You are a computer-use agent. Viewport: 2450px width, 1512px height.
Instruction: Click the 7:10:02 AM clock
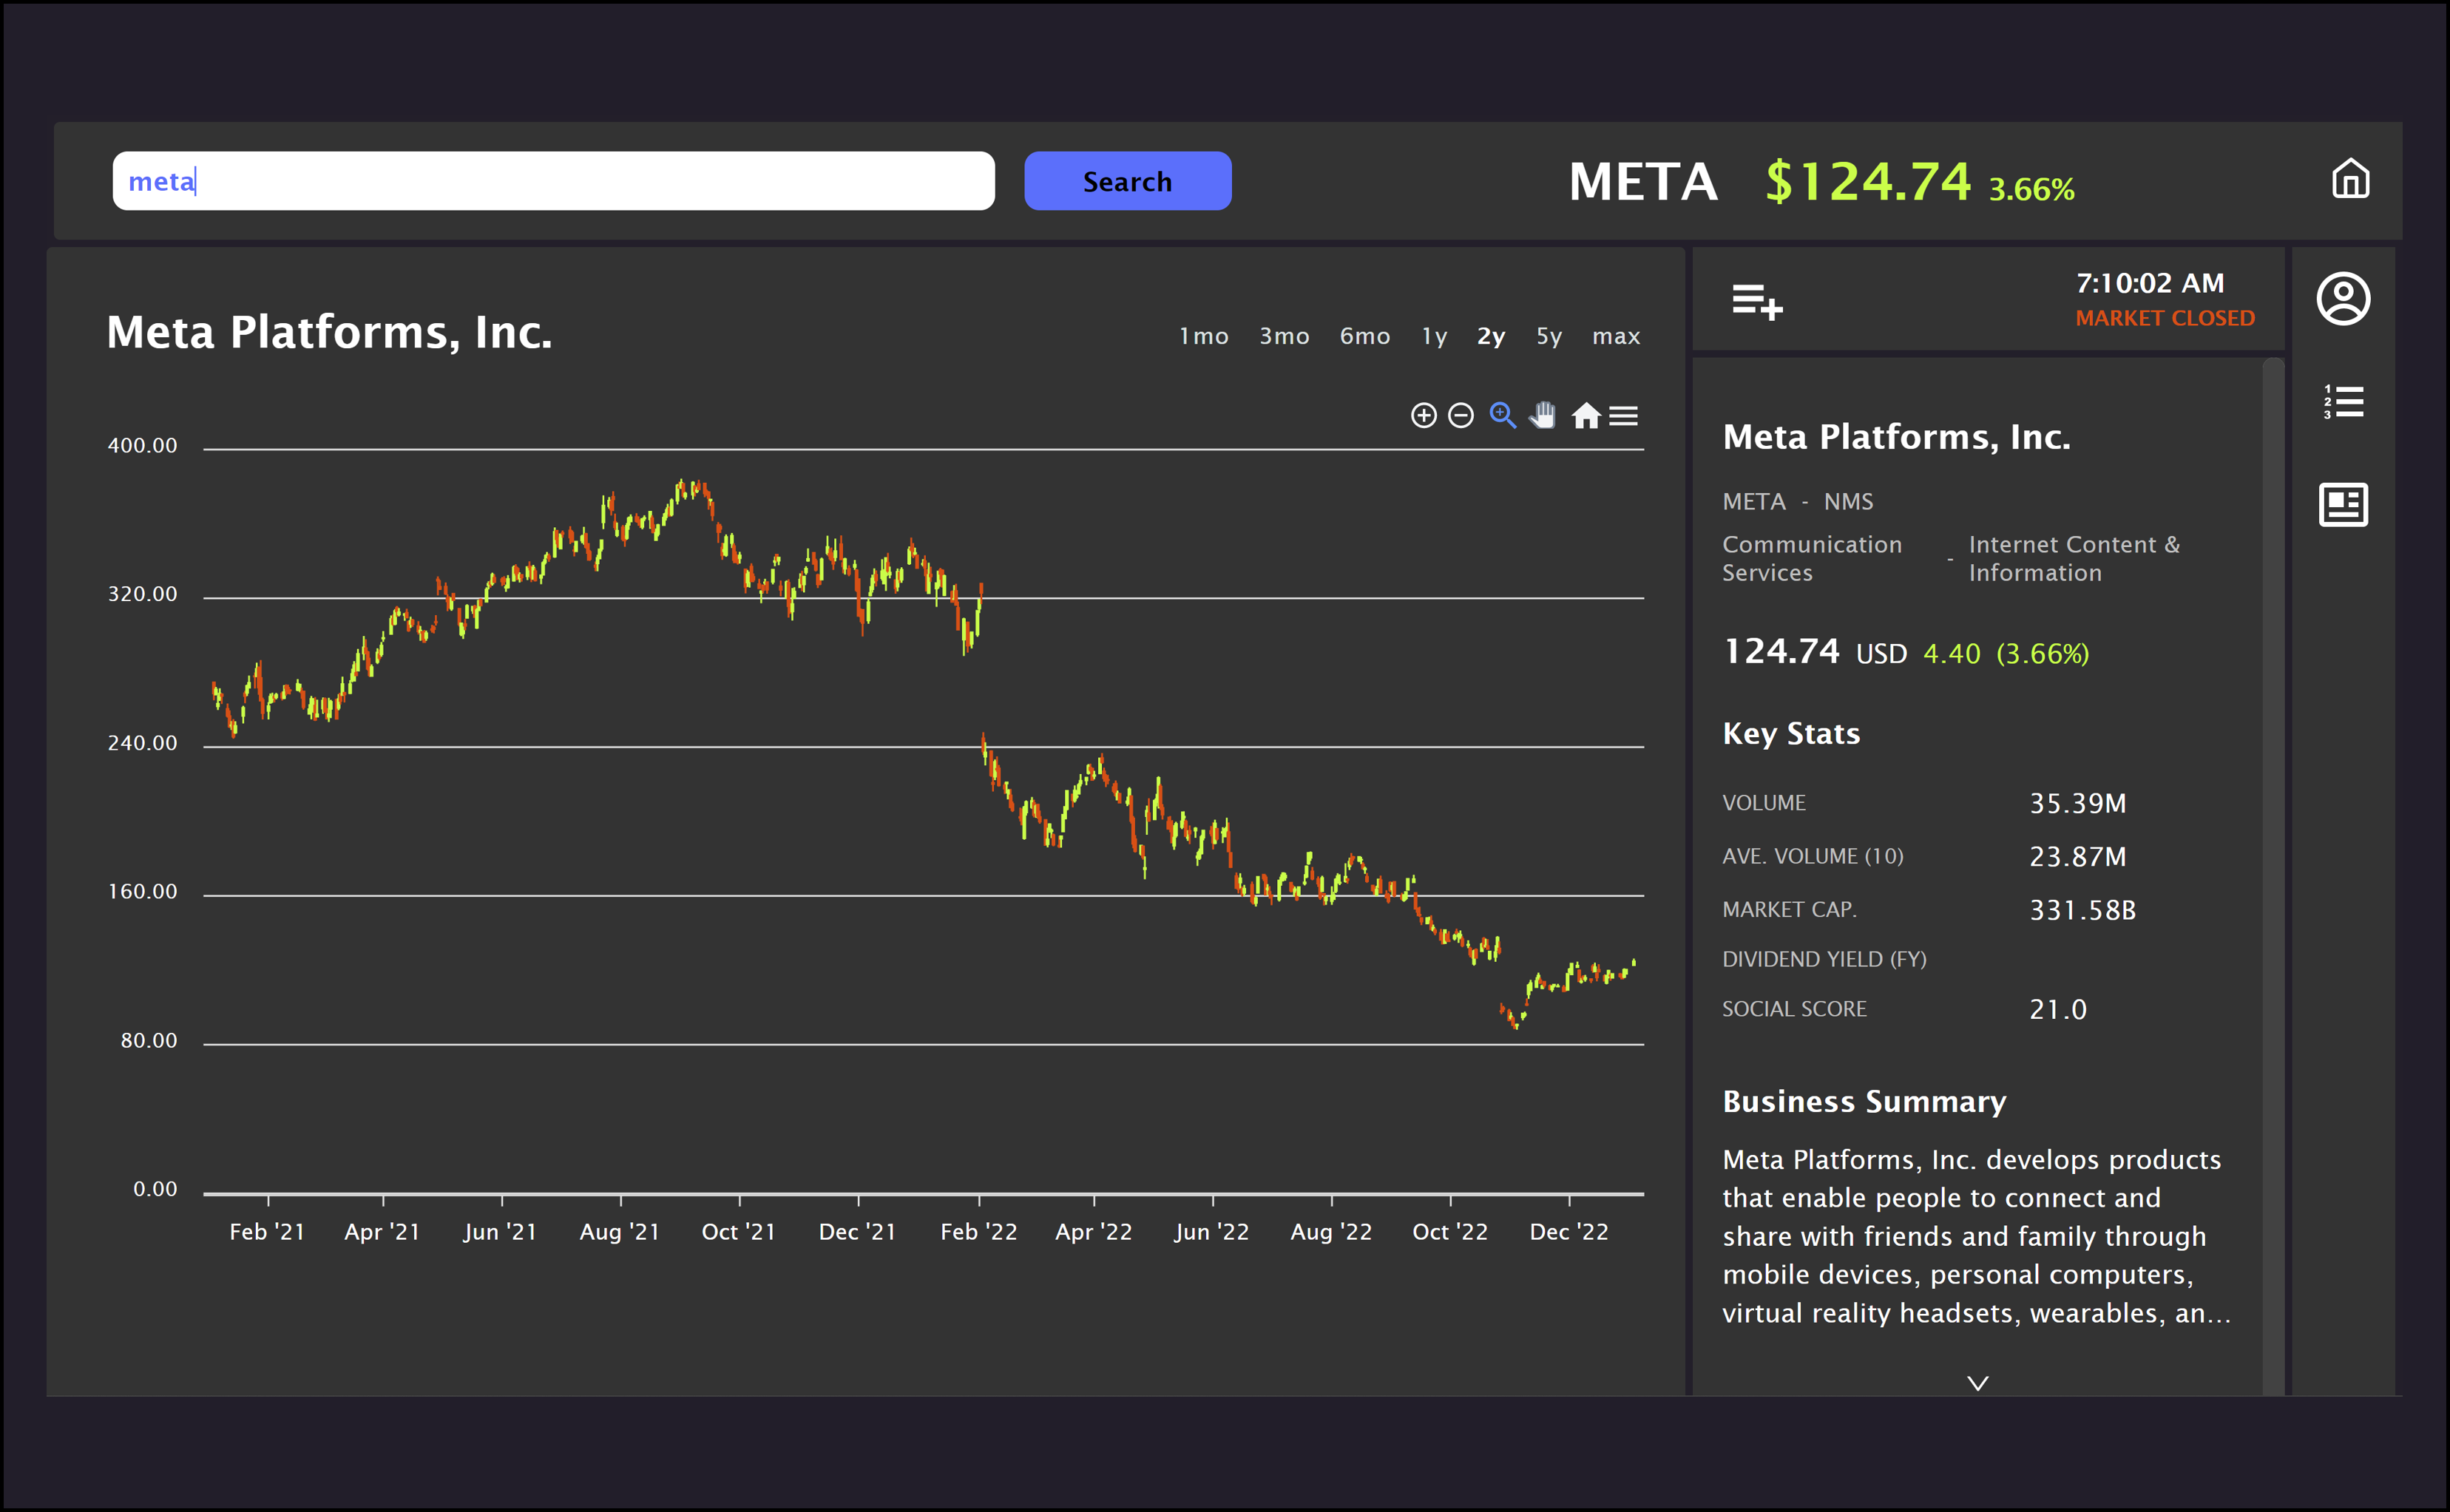(2150, 283)
